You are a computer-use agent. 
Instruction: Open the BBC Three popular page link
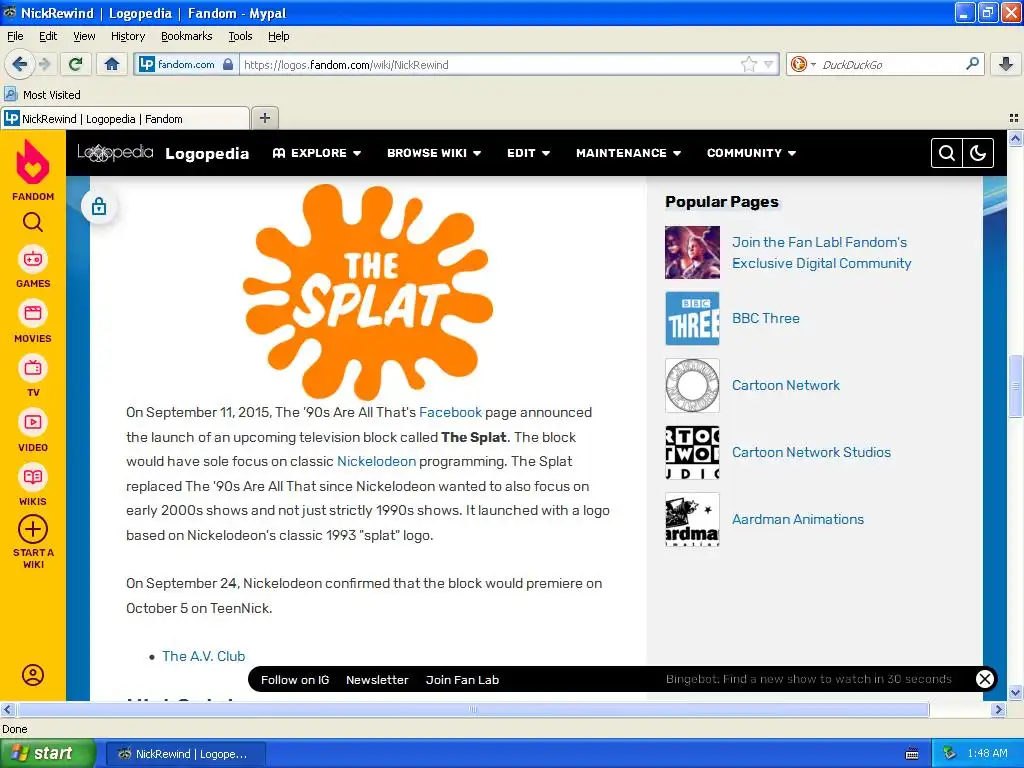tap(765, 318)
